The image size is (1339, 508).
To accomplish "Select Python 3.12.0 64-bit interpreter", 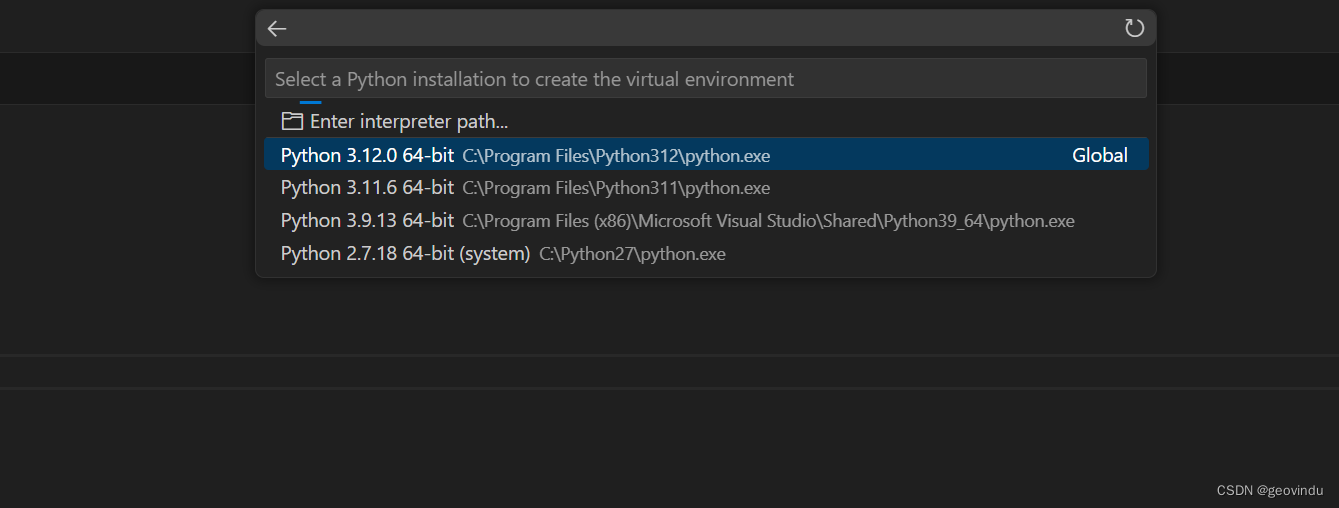I will [x=705, y=155].
